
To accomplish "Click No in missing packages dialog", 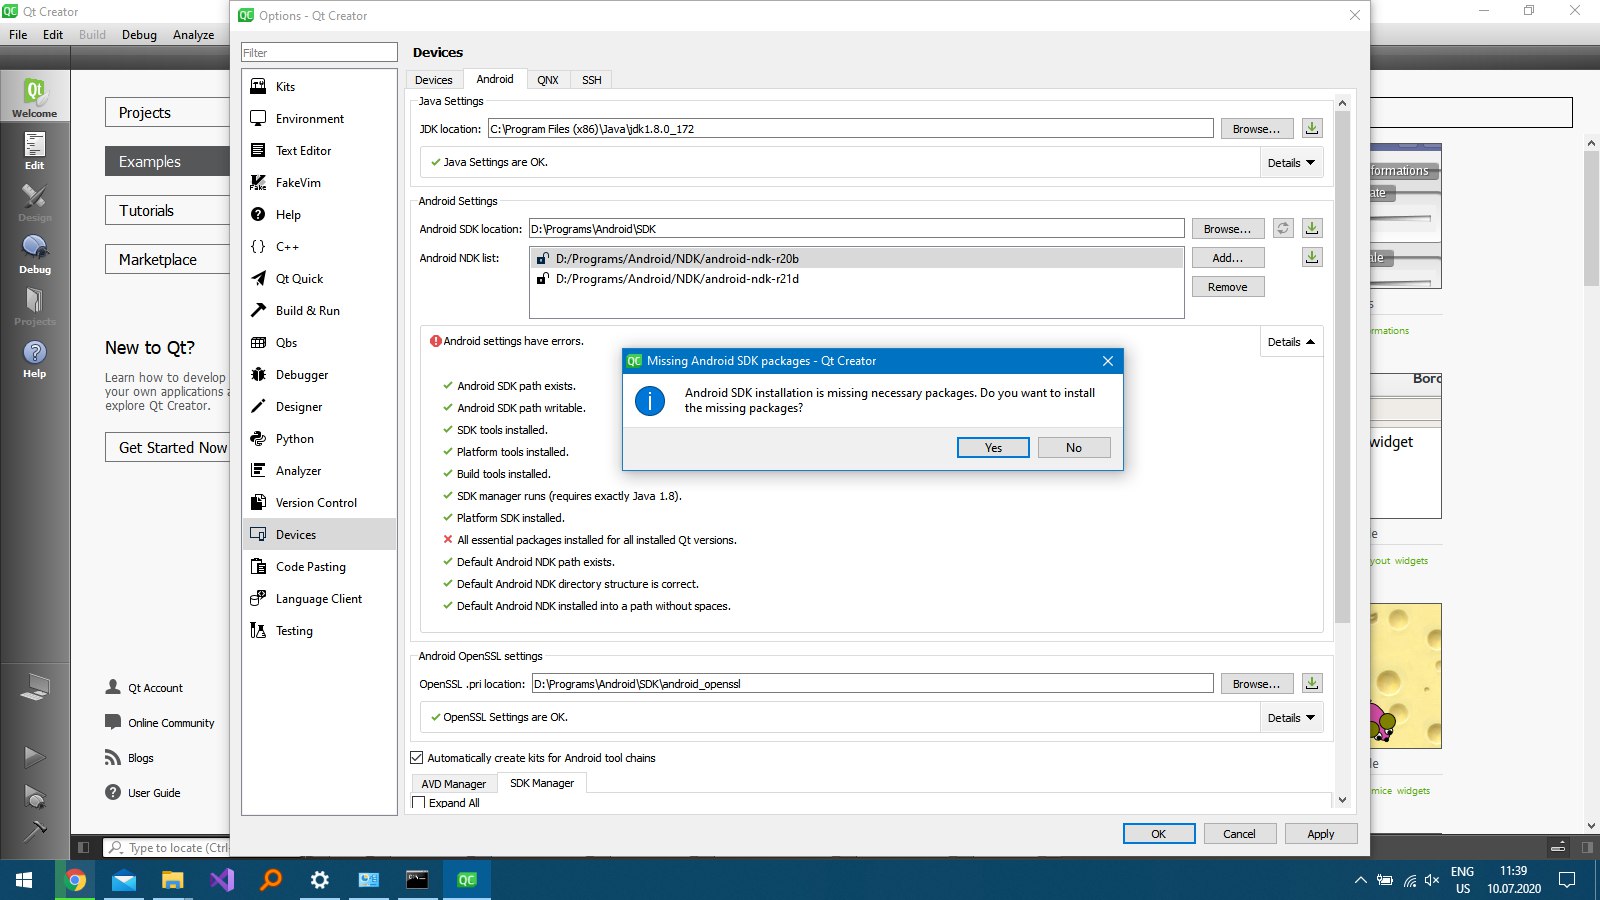I will [x=1074, y=447].
